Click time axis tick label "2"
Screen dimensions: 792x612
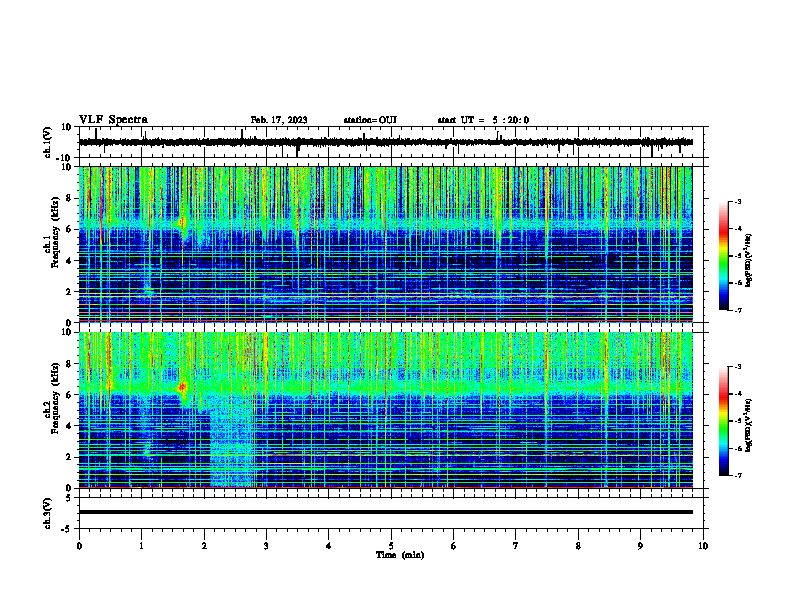204,546
